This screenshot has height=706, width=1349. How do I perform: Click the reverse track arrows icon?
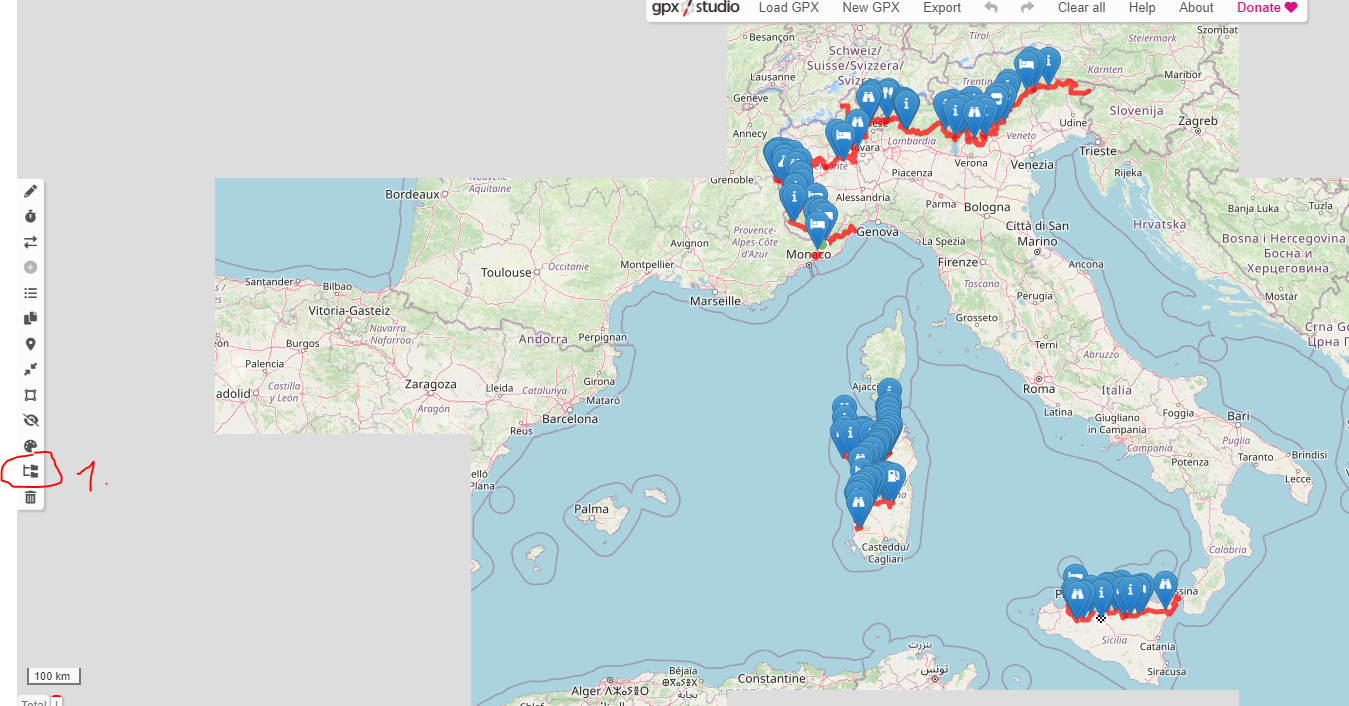(30, 242)
